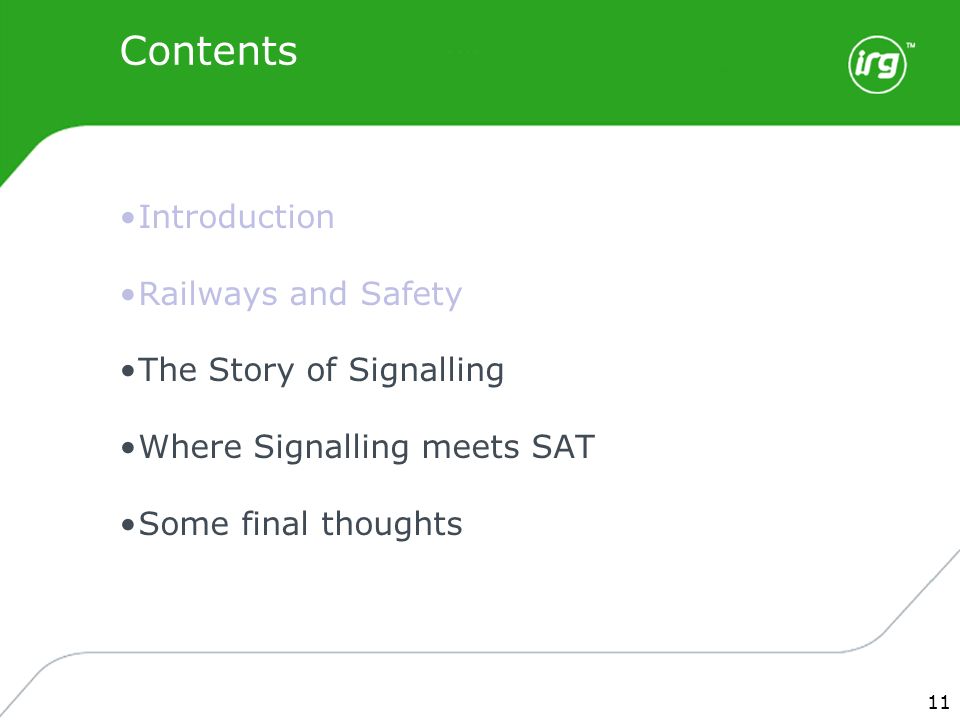The width and height of the screenshot is (960, 720).
Task: Select Where Signalling meets SAT entry
Action: click(x=367, y=447)
